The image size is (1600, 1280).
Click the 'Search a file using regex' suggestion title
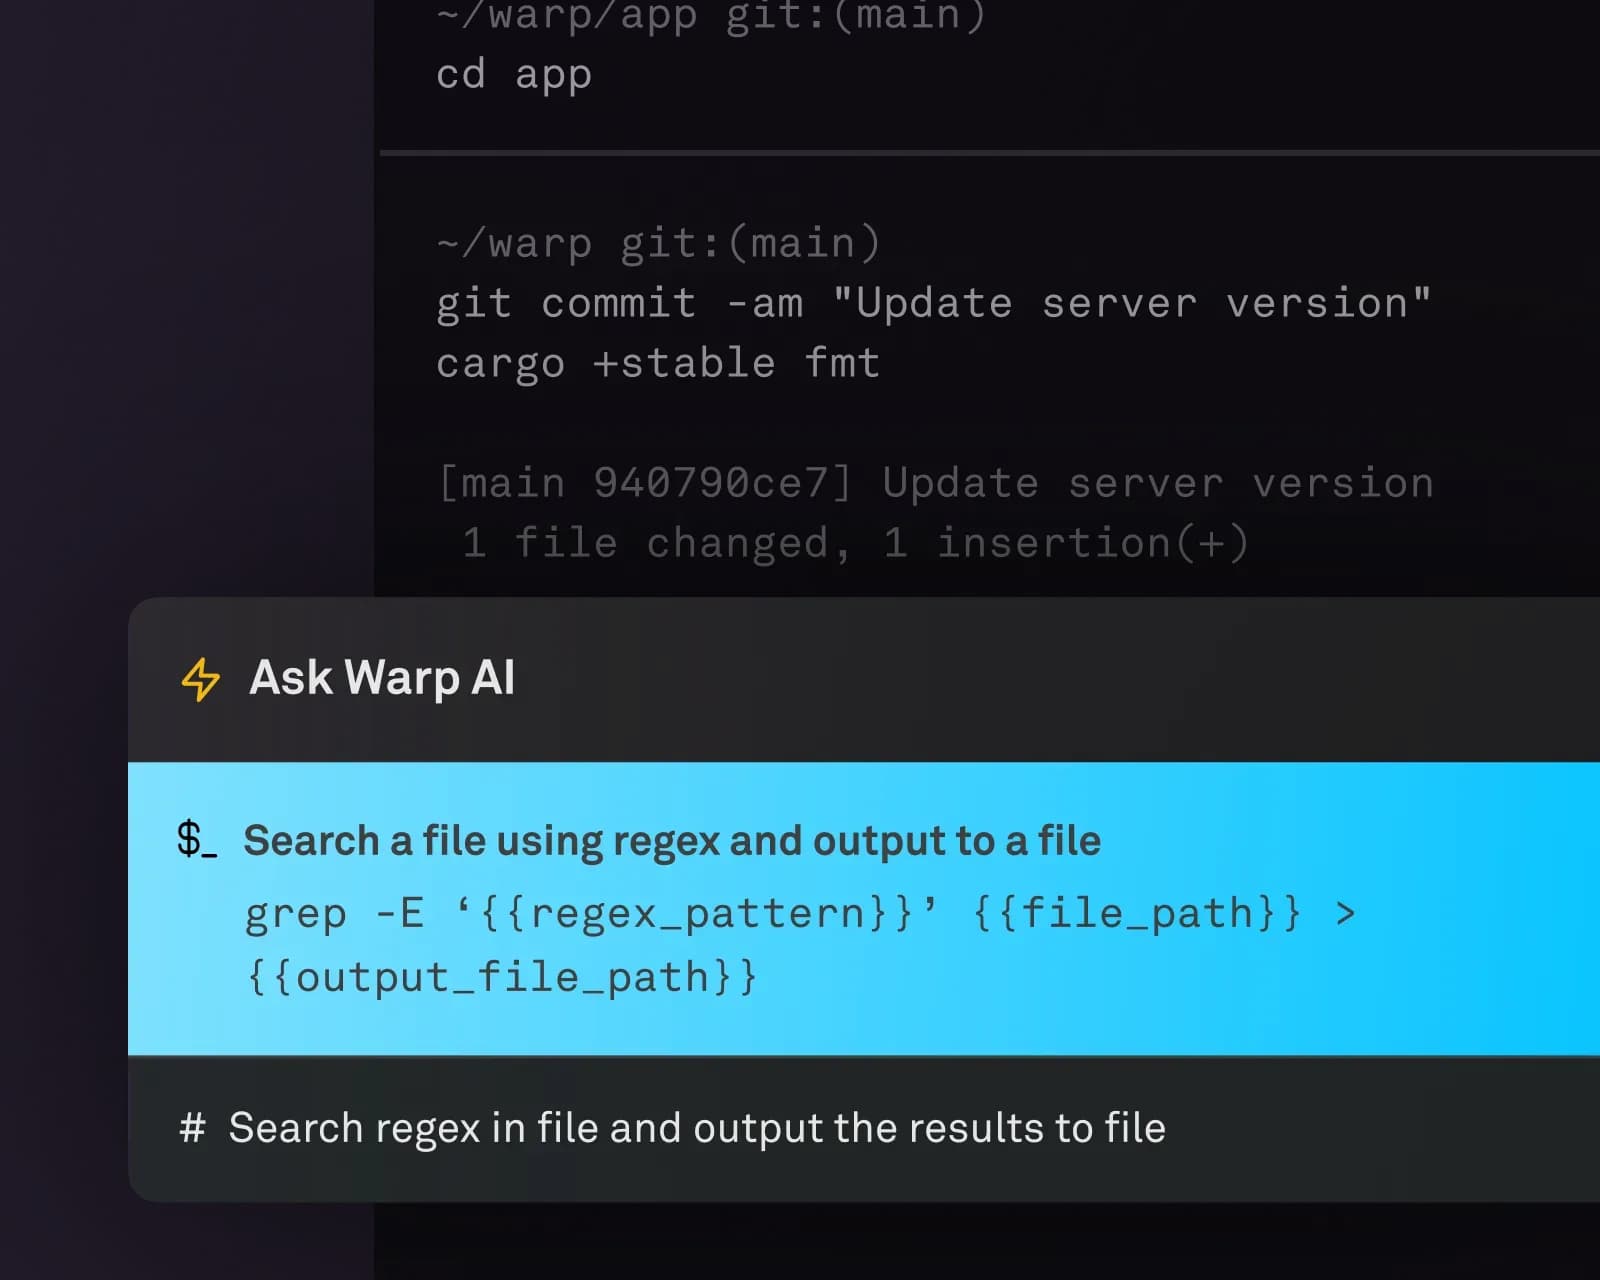[x=672, y=841]
